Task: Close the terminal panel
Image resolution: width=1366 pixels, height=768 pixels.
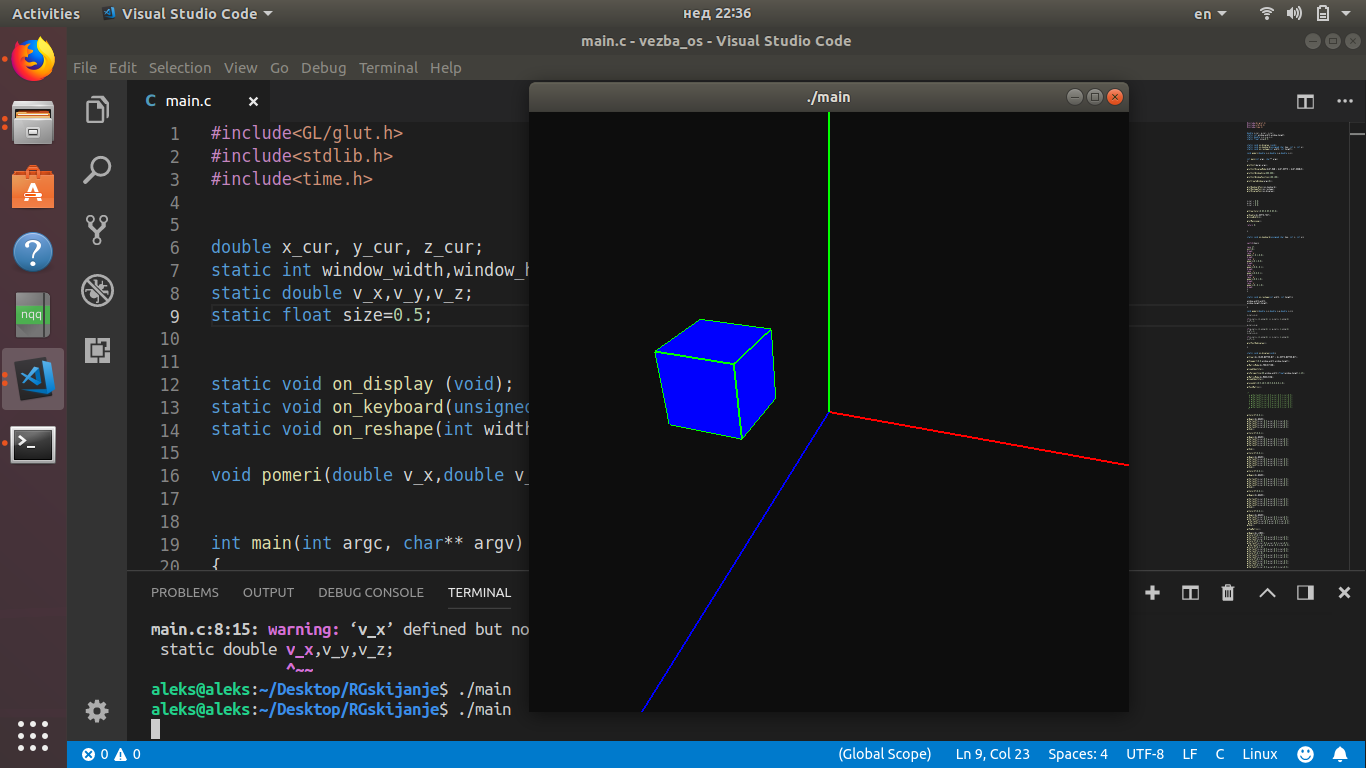Action: [x=1344, y=593]
